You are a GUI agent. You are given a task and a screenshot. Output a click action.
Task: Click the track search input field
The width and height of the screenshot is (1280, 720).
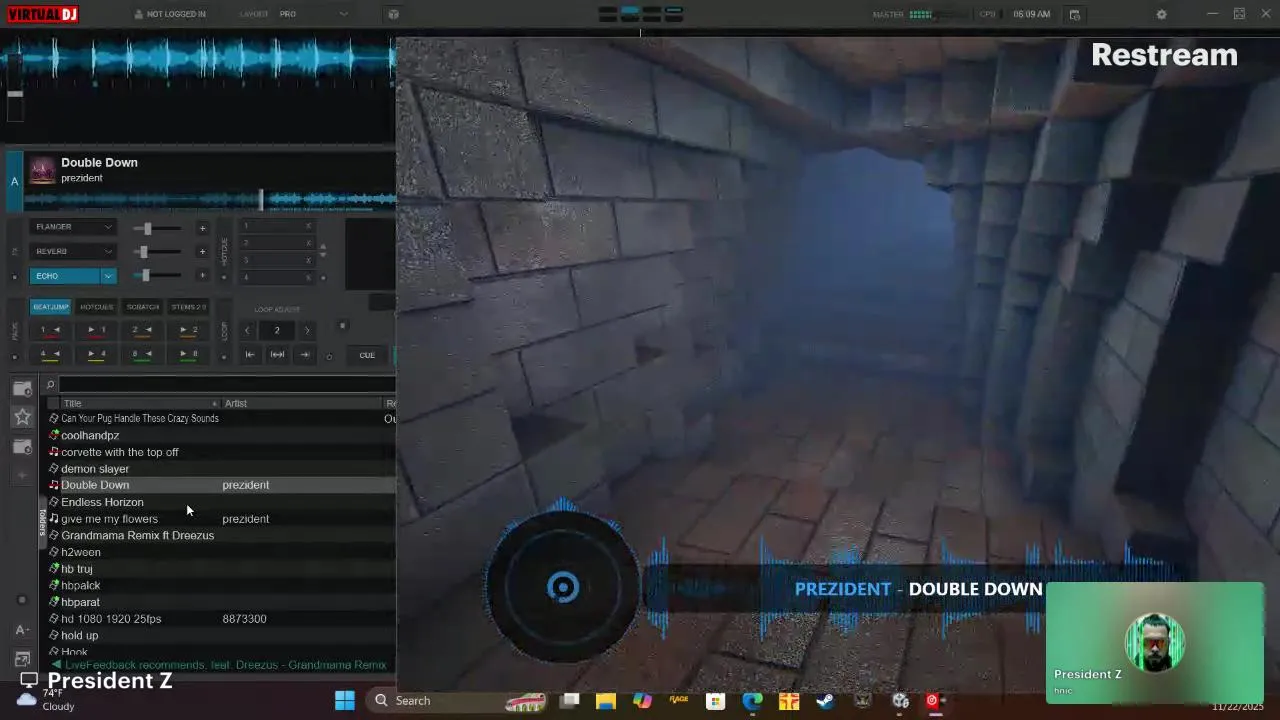tap(228, 385)
